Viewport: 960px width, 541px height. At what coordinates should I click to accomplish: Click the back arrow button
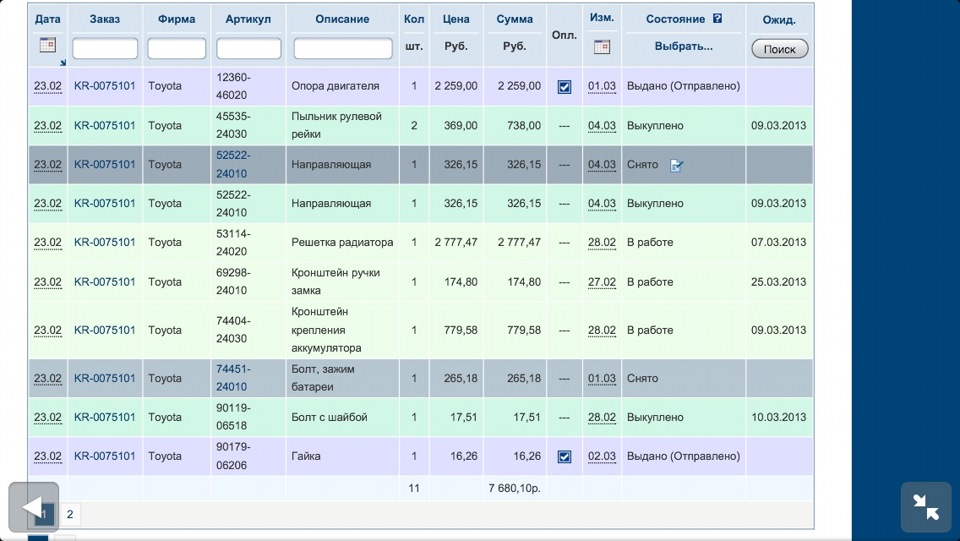tap(34, 507)
